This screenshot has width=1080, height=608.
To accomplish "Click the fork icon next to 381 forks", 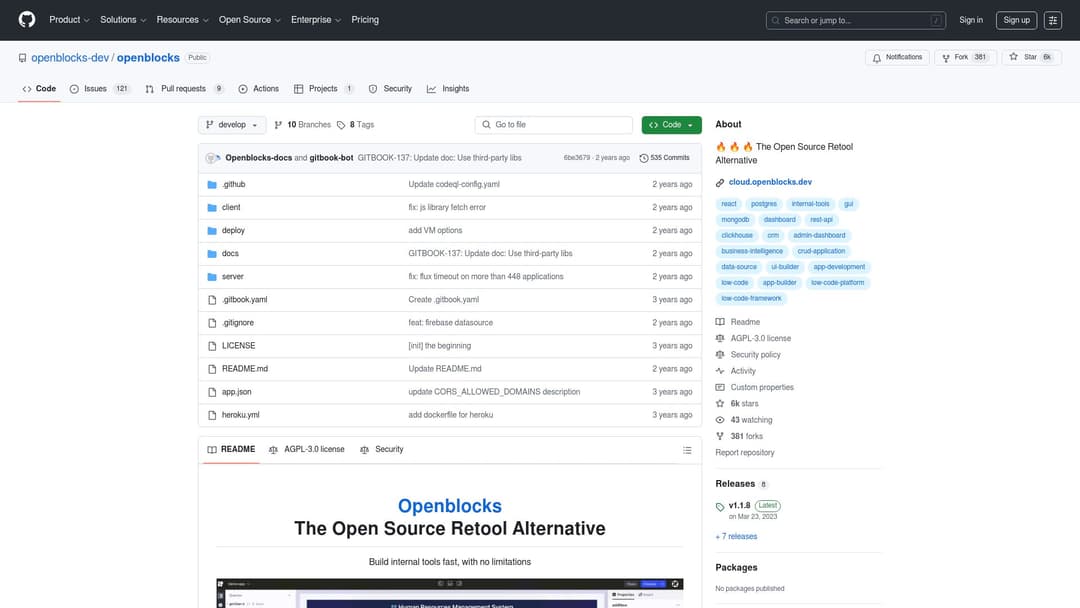I will [x=720, y=437].
